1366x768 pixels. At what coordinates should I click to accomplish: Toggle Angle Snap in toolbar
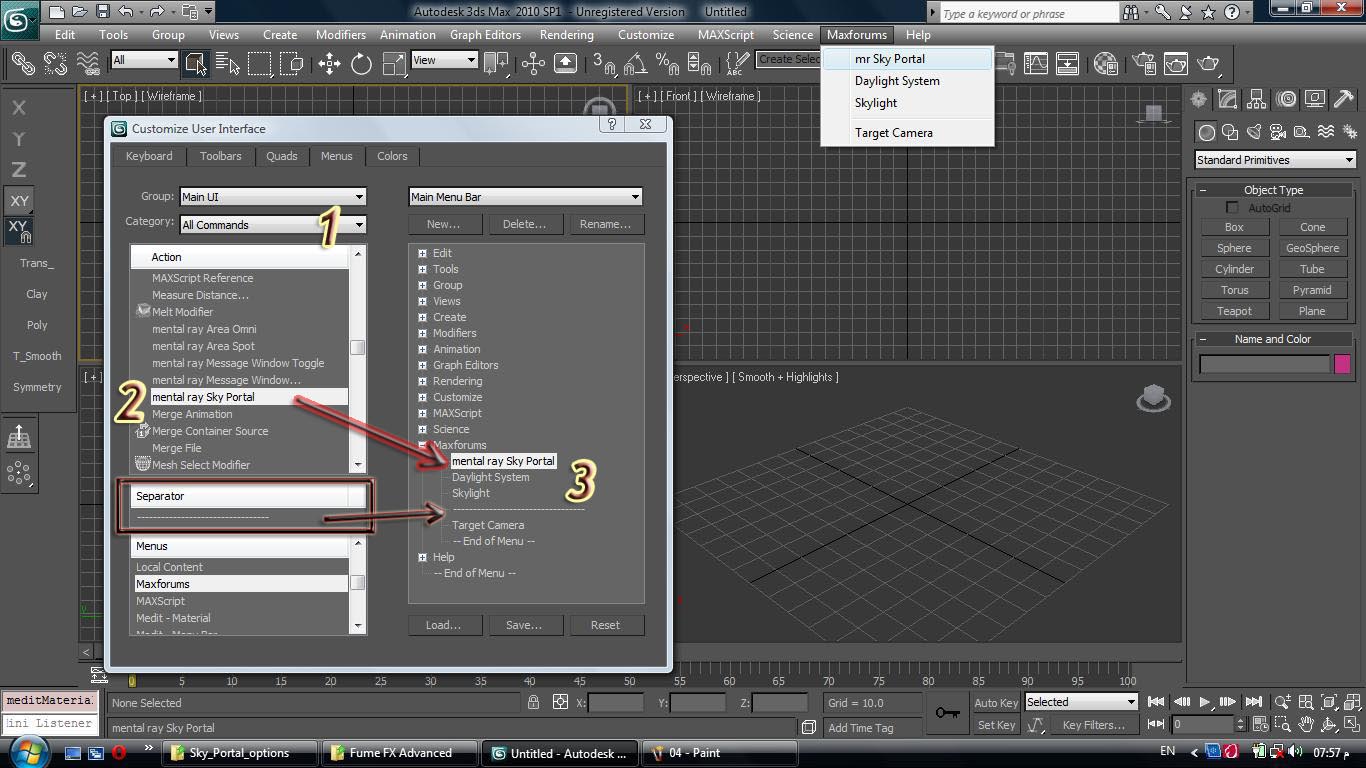click(636, 63)
